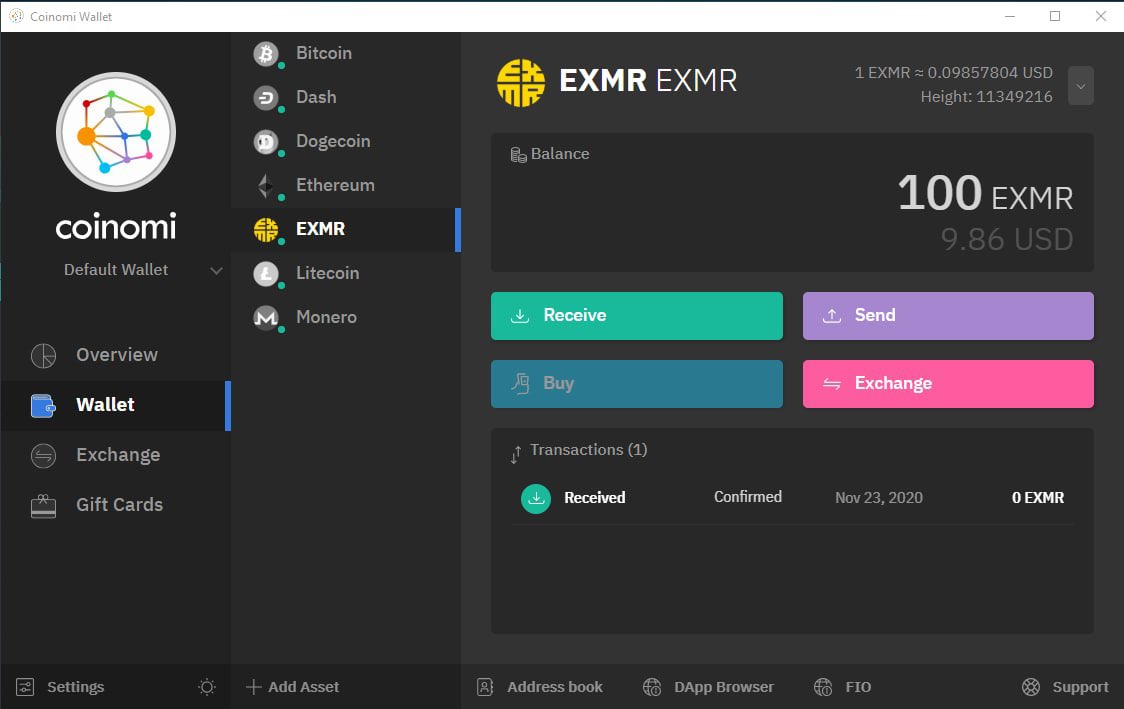Open Settings at bottom left
This screenshot has width=1124, height=709.
tap(61, 687)
